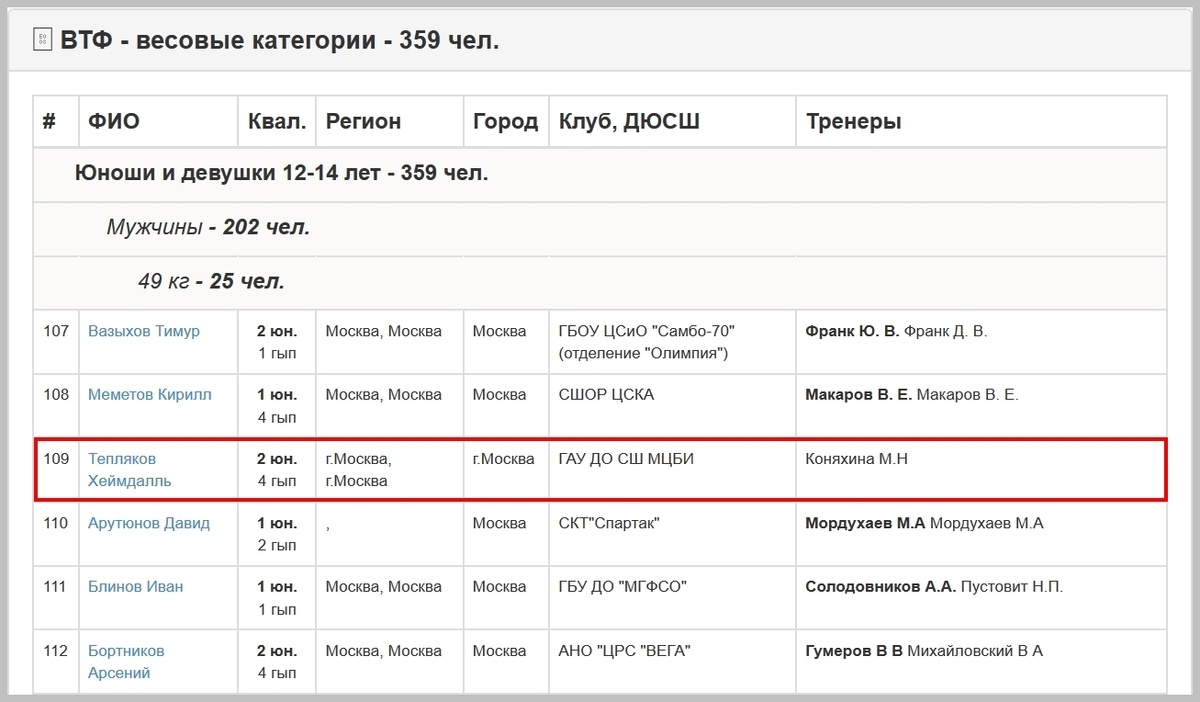Screen dimensions: 1200x702
Task: Open Блинов Иван athlete link
Action: tap(136, 587)
